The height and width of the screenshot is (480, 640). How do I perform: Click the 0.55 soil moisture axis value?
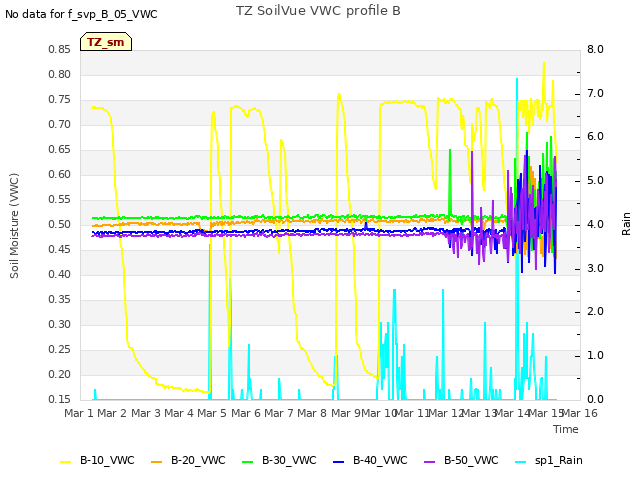pyautogui.click(x=60, y=200)
